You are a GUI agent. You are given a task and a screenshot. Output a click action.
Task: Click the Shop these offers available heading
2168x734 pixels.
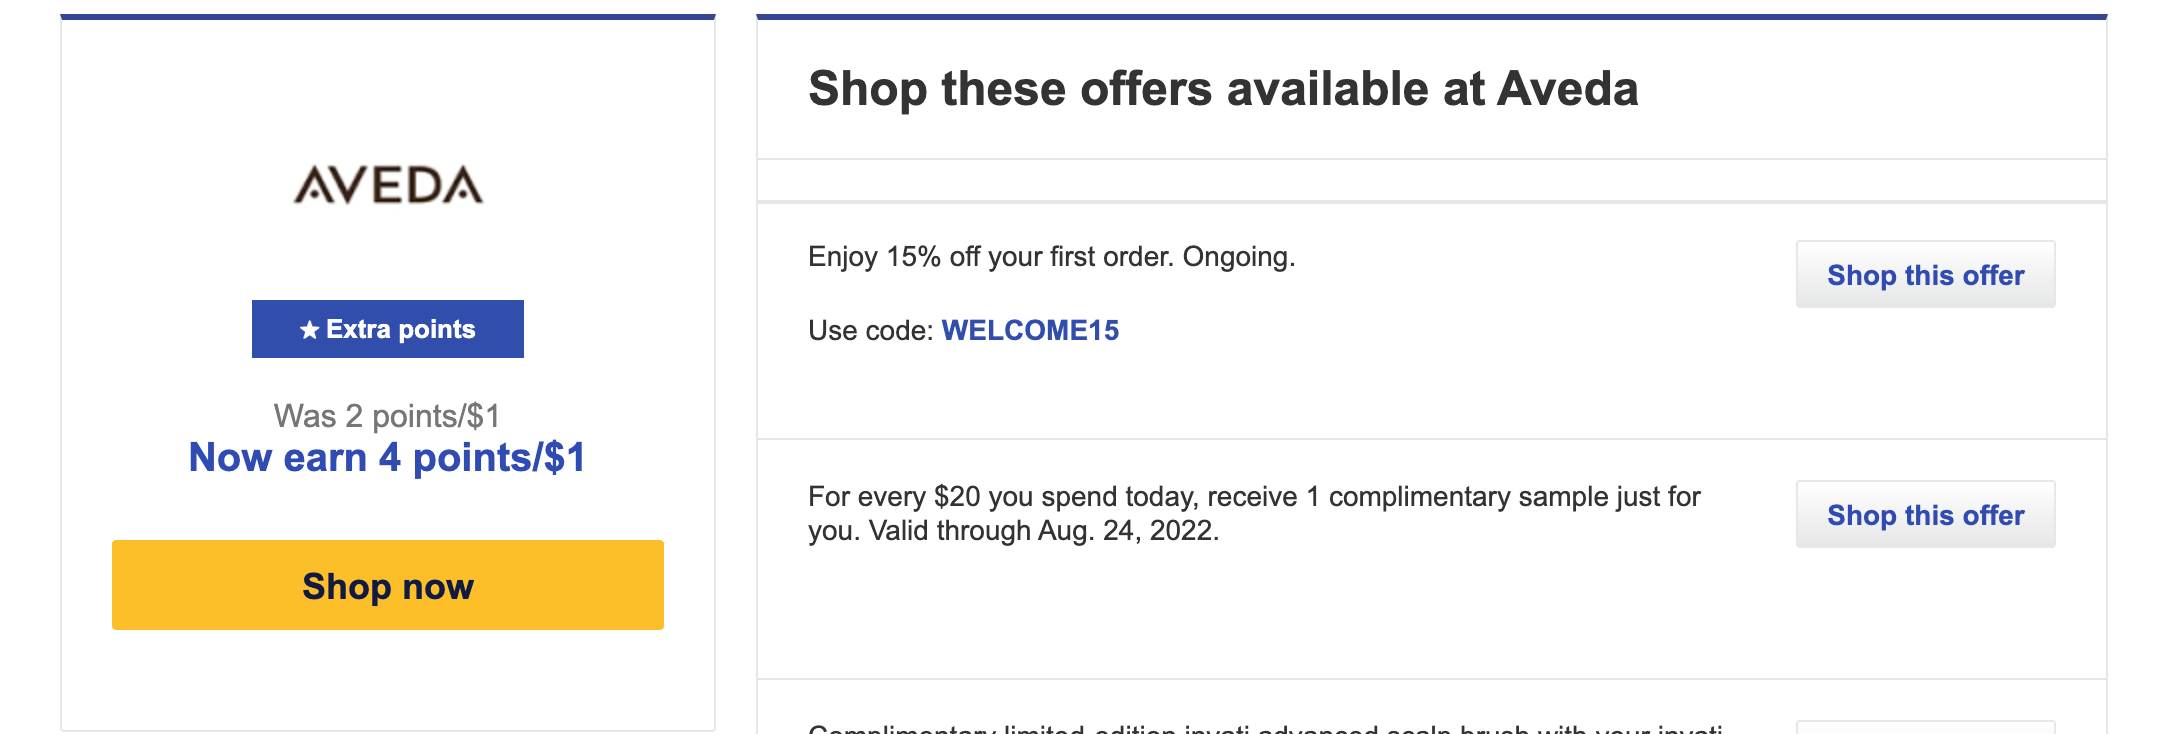[1223, 89]
